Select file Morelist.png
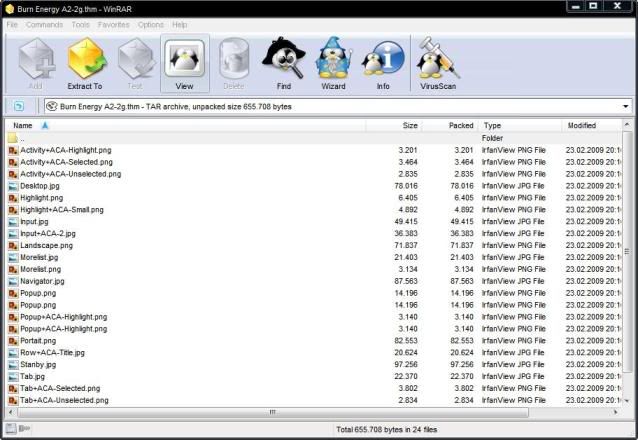638x440 pixels. point(41,269)
